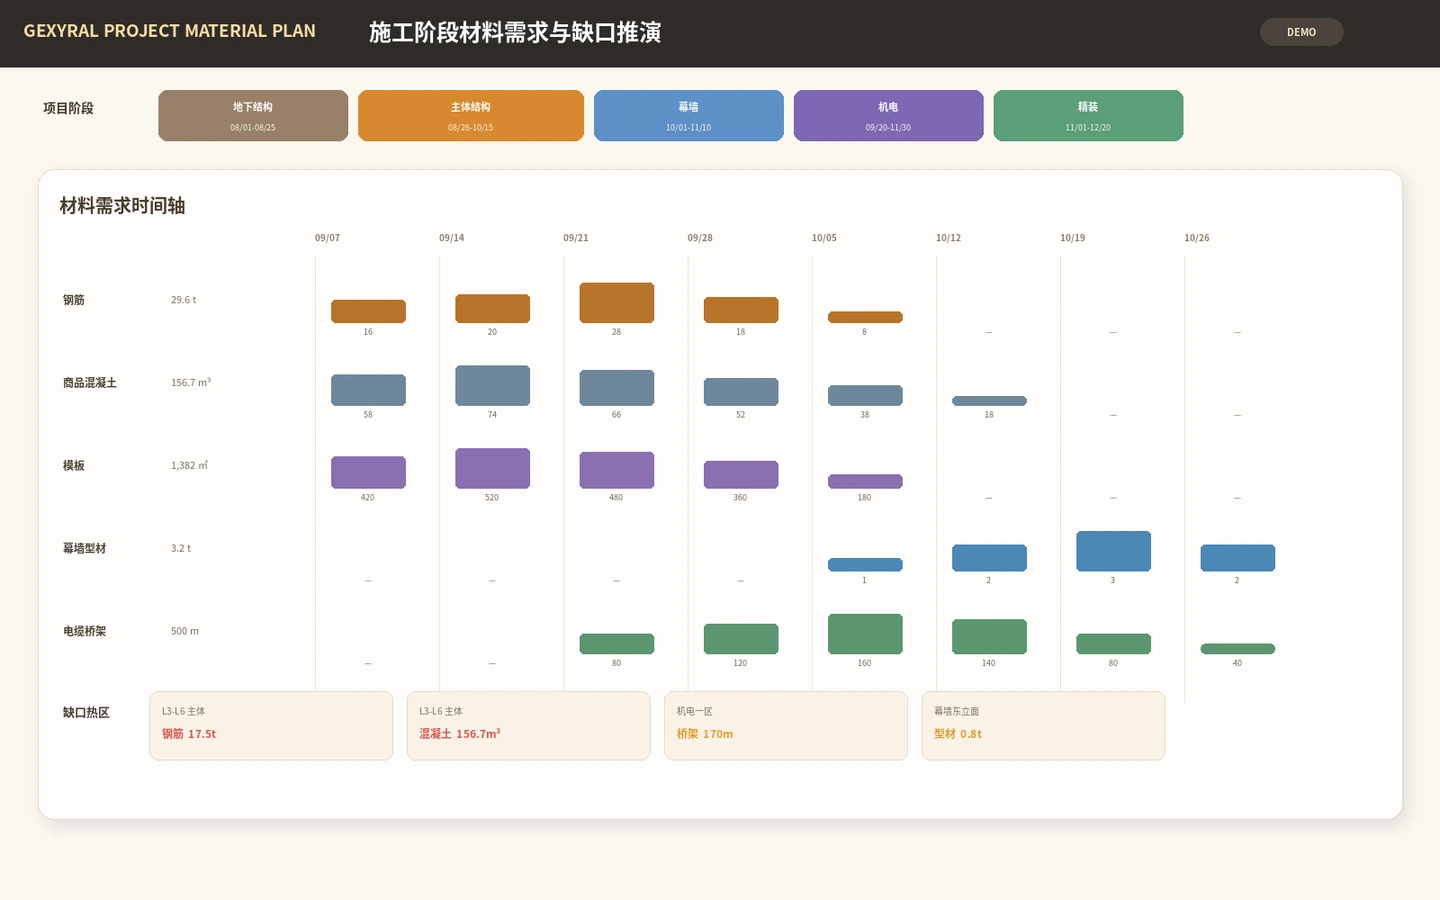This screenshot has height=900, width=1440.
Task: Click the GEXYRAL PROJECT MATERIAL PLAN title
Action: (170, 31)
